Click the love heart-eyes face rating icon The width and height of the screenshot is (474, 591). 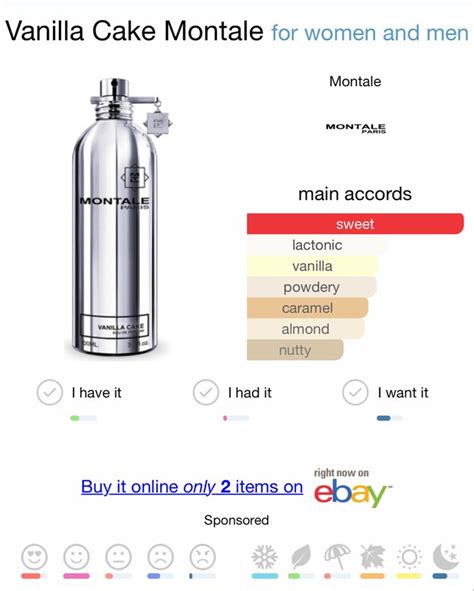pos(35,556)
